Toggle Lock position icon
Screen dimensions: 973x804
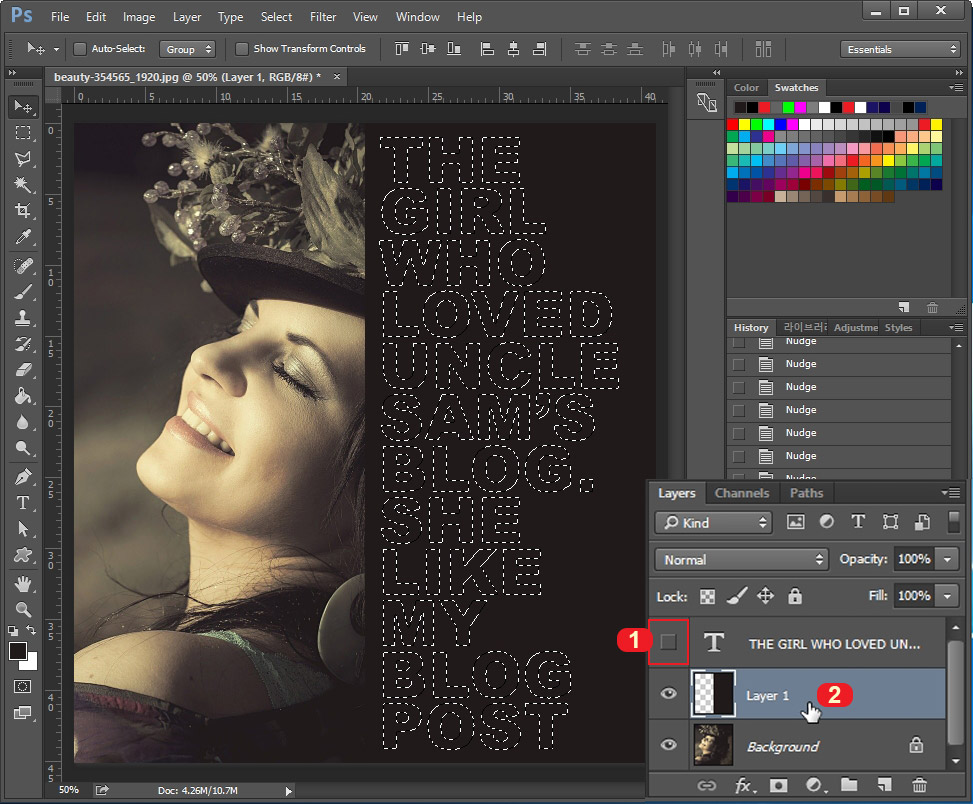coord(765,596)
